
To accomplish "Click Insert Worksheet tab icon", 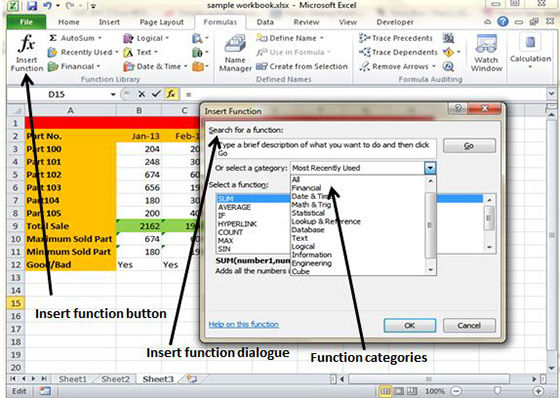I will click(192, 379).
